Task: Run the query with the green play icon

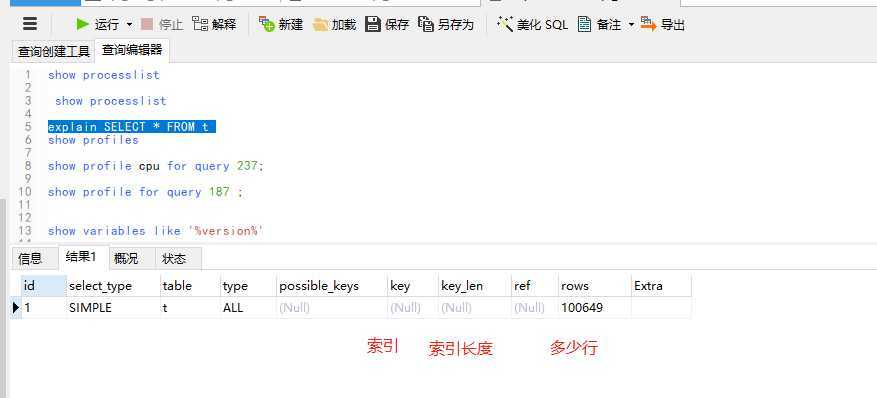Action: point(83,24)
